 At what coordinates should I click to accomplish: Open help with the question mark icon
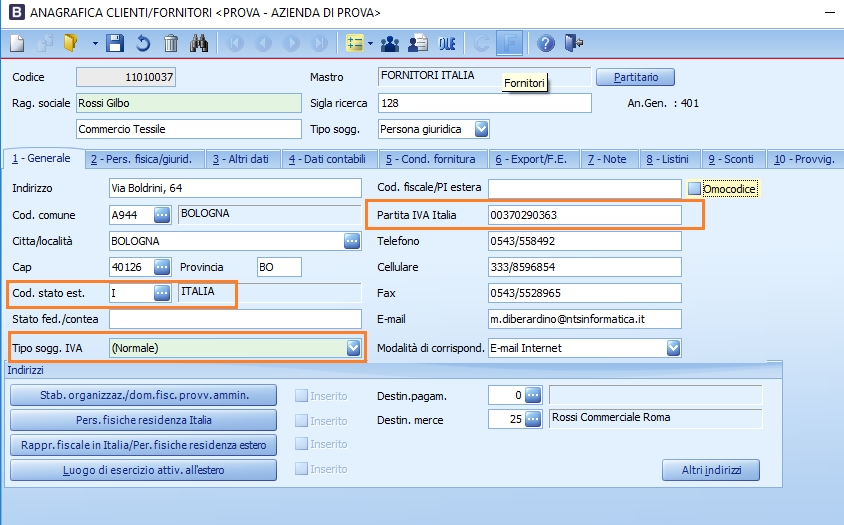pyautogui.click(x=545, y=43)
